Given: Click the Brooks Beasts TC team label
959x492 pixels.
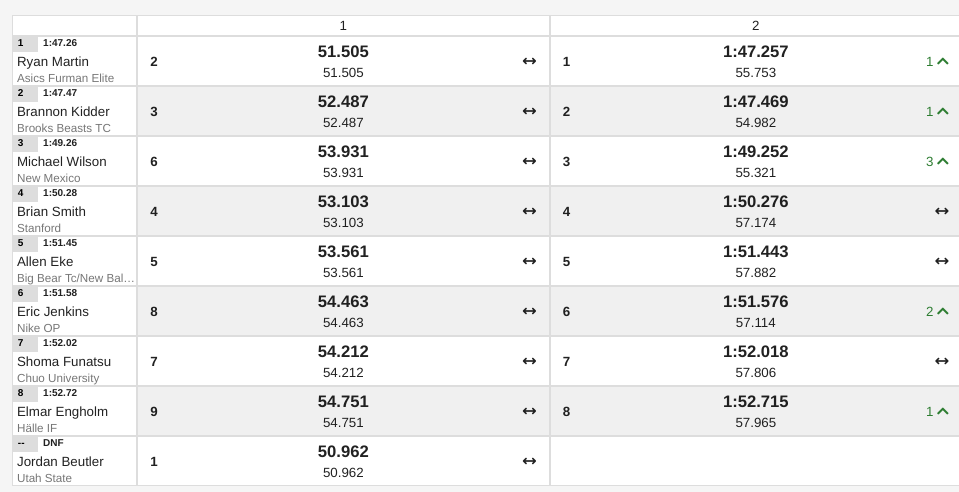Looking at the screenshot, I should pos(64,129).
